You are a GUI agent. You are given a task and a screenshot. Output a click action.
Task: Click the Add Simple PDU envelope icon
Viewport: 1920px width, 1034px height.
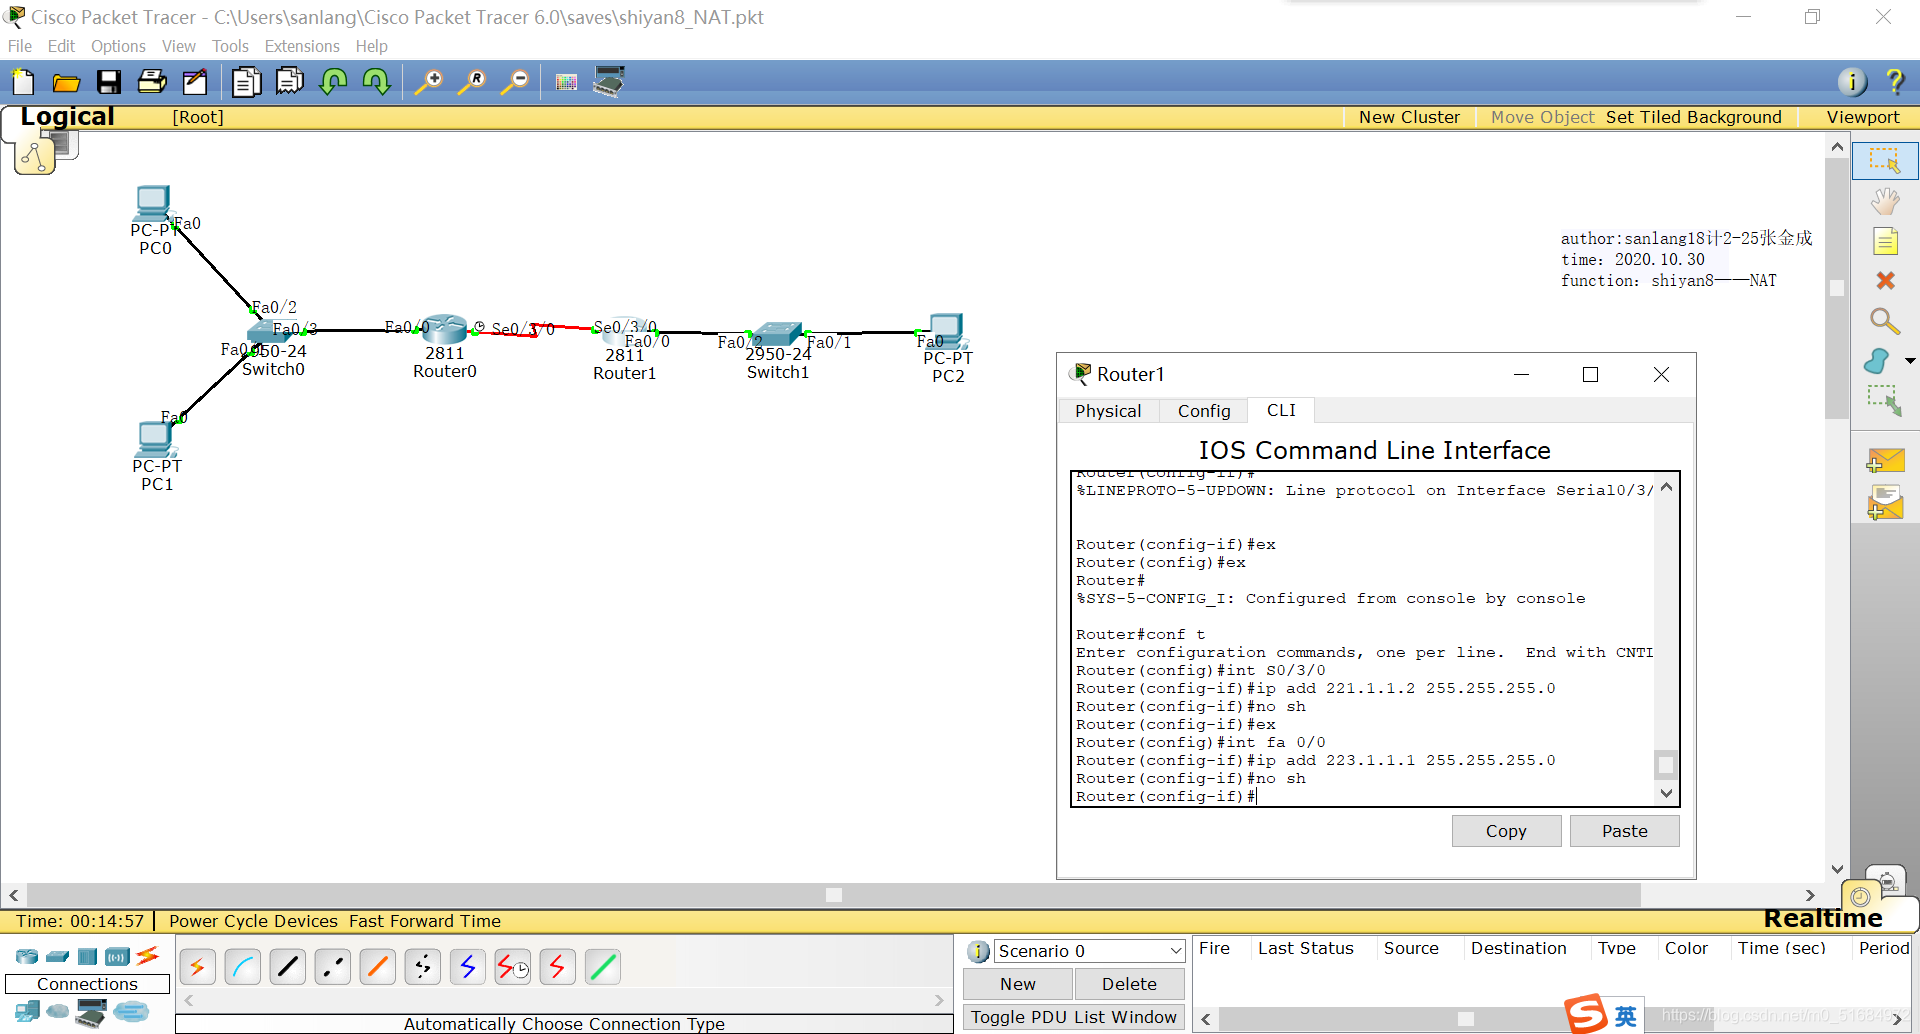pyautogui.click(x=1885, y=461)
